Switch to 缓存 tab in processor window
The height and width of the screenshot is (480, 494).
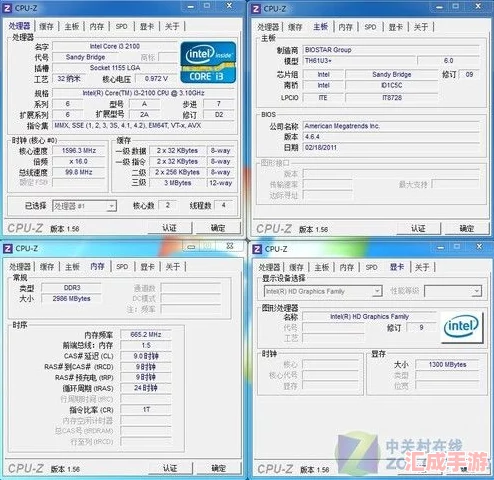pyautogui.click(x=46, y=26)
